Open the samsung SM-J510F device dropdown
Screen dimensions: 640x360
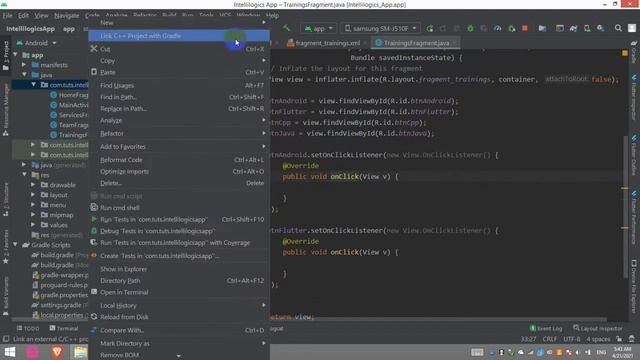pyautogui.click(x=380, y=28)
